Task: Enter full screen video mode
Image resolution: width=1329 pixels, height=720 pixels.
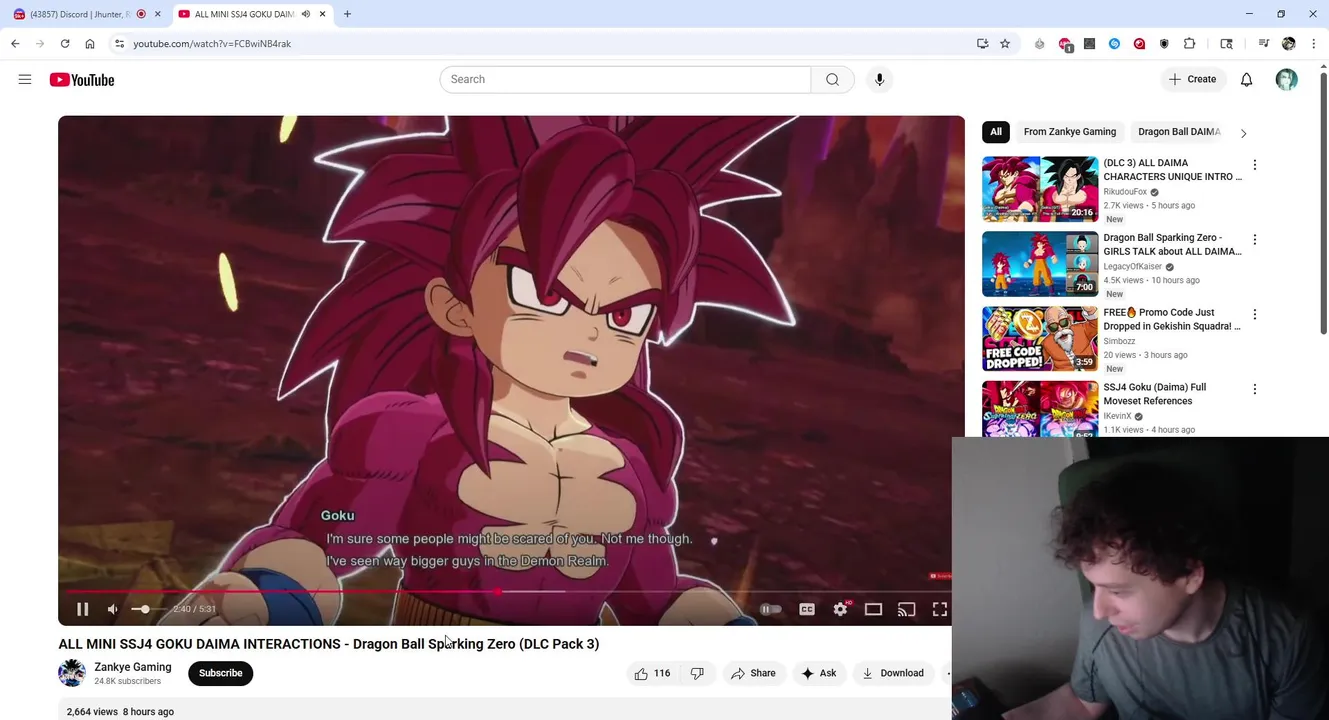Action: pos(940,609)
